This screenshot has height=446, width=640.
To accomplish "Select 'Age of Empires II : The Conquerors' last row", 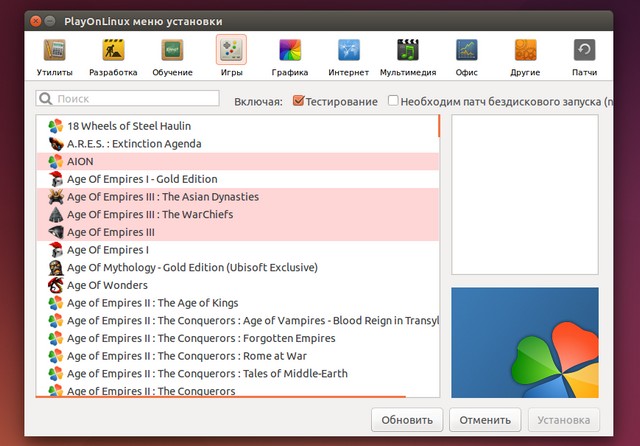I will tap(238, 390).
